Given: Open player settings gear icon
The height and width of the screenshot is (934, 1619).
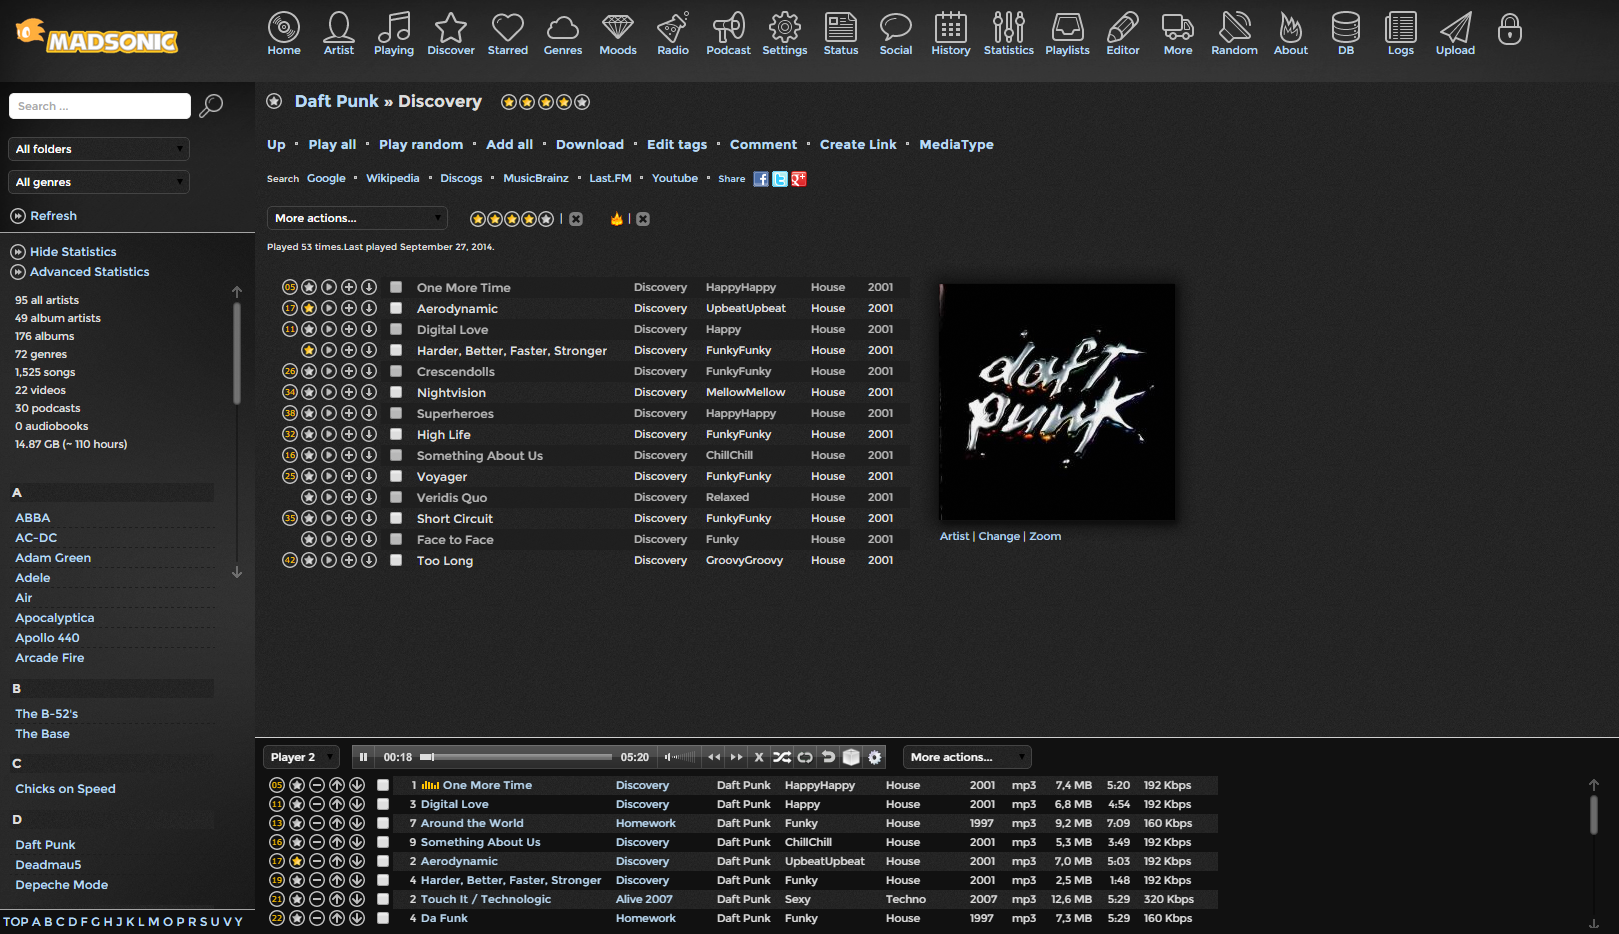Looking at the screenshot, I should point(875,757).
